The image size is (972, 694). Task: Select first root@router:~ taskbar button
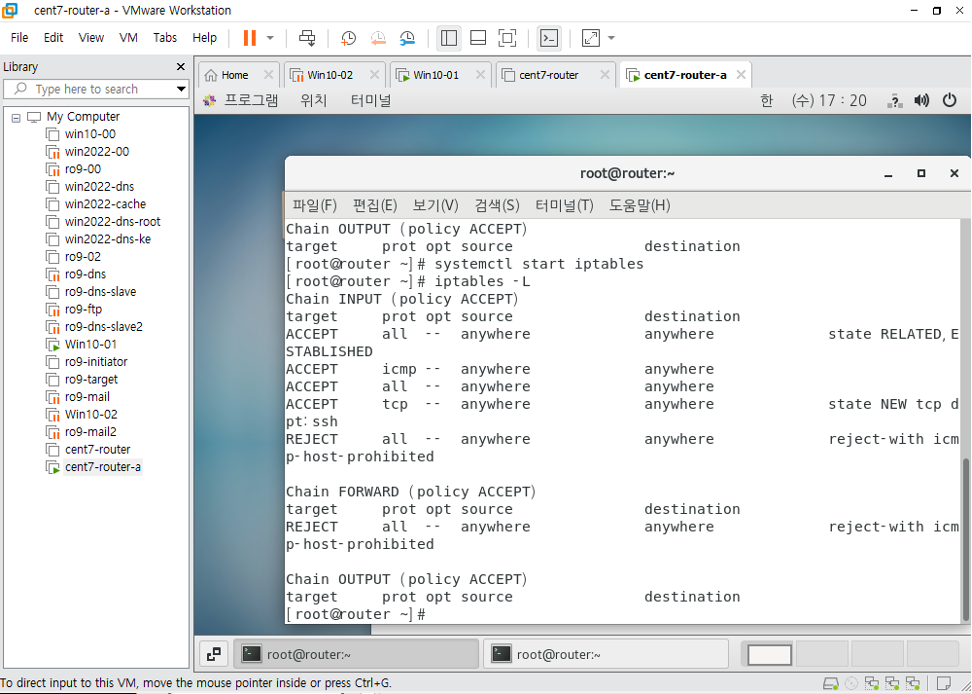tap(356, 654)
